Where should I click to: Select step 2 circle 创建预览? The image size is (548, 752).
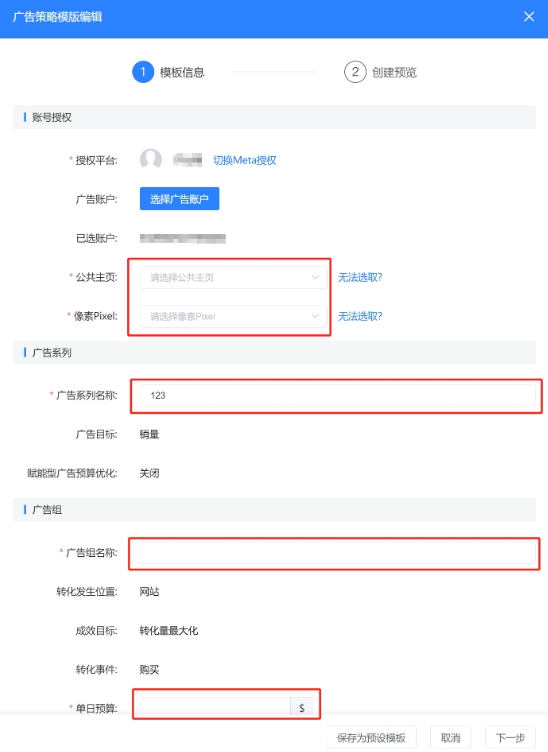pyautogui.click(x=355, y=72)
